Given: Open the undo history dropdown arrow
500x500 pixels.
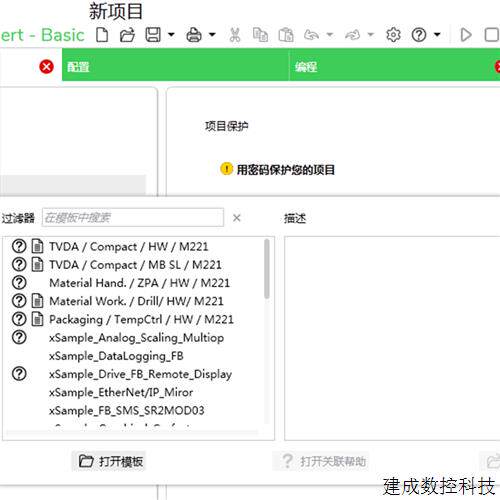Looking at the screenshot, I should click(330, 34).
